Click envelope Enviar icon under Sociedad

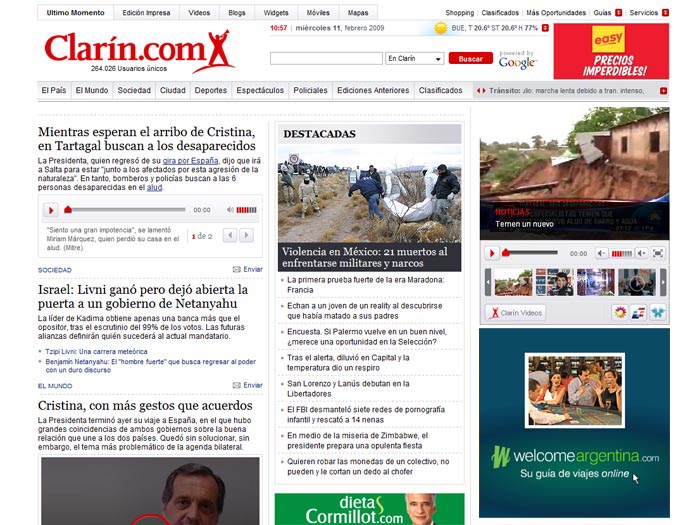pyautogui.click(x=237, y=270)
